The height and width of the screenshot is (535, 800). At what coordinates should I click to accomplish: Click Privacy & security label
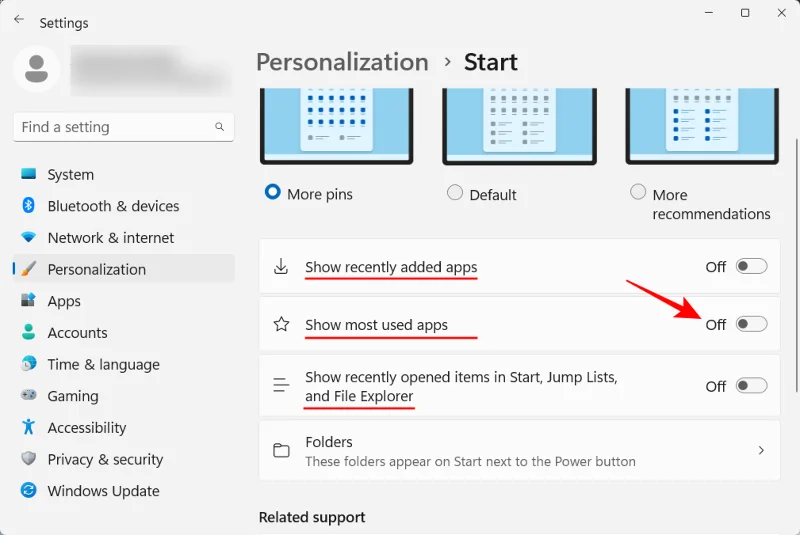tap(105, 460)
